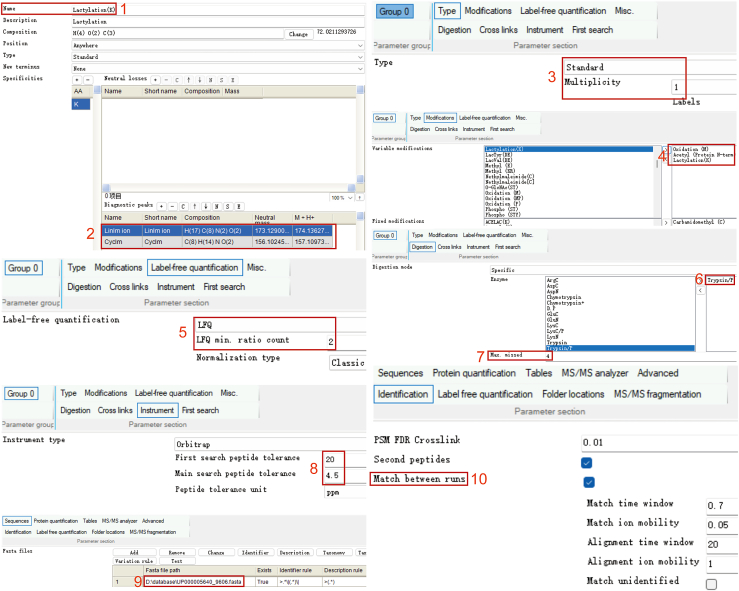The height and width of the screenshot is (591, 739).
Task: Select K in the AA specificities list
Action: point(81,104)
